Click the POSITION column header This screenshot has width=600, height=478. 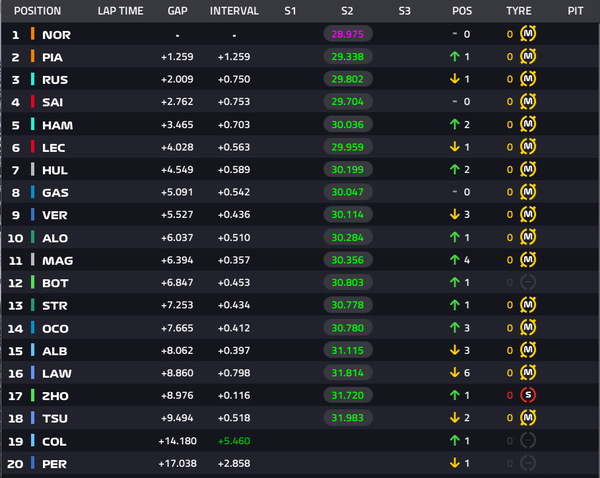tap(38, 11)
